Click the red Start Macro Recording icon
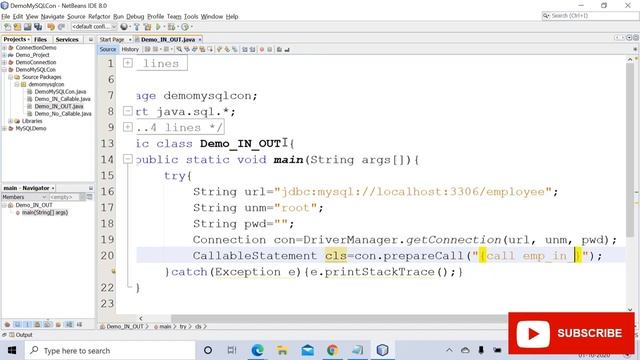The height and width of the screenshot is (360, 640). (x=262, y=49)
